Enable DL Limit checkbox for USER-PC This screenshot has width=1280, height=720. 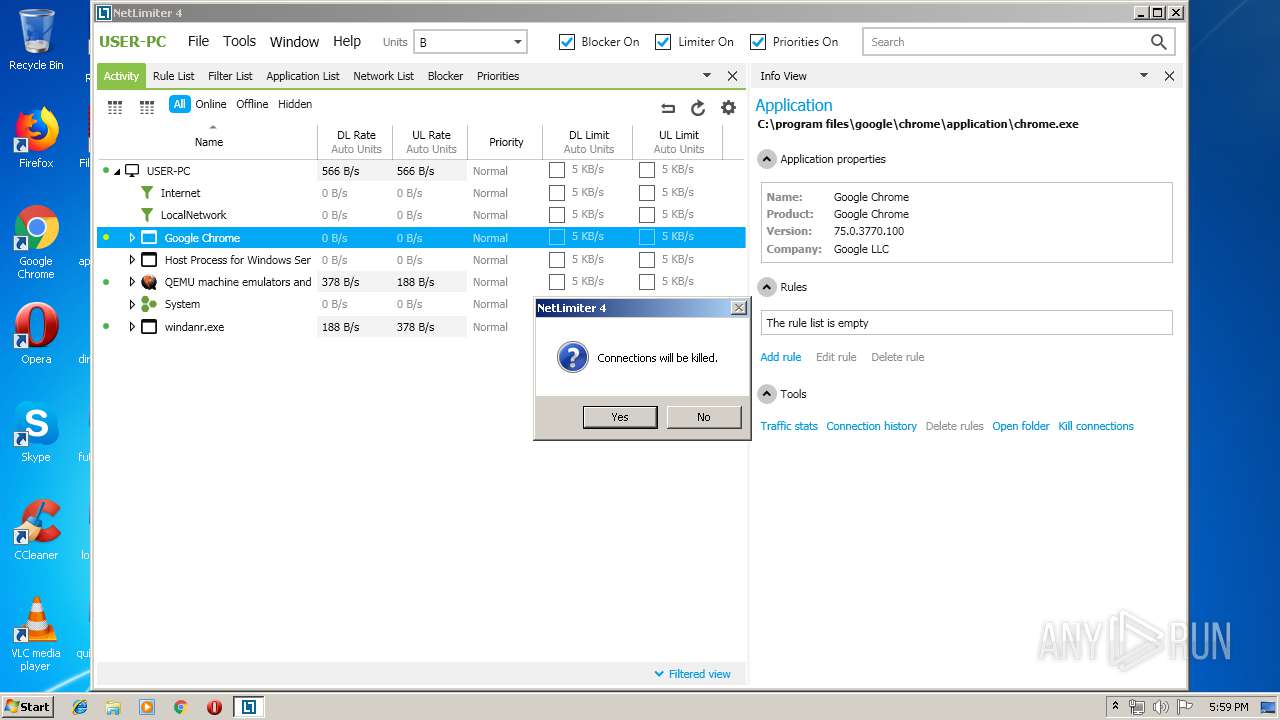557,170
